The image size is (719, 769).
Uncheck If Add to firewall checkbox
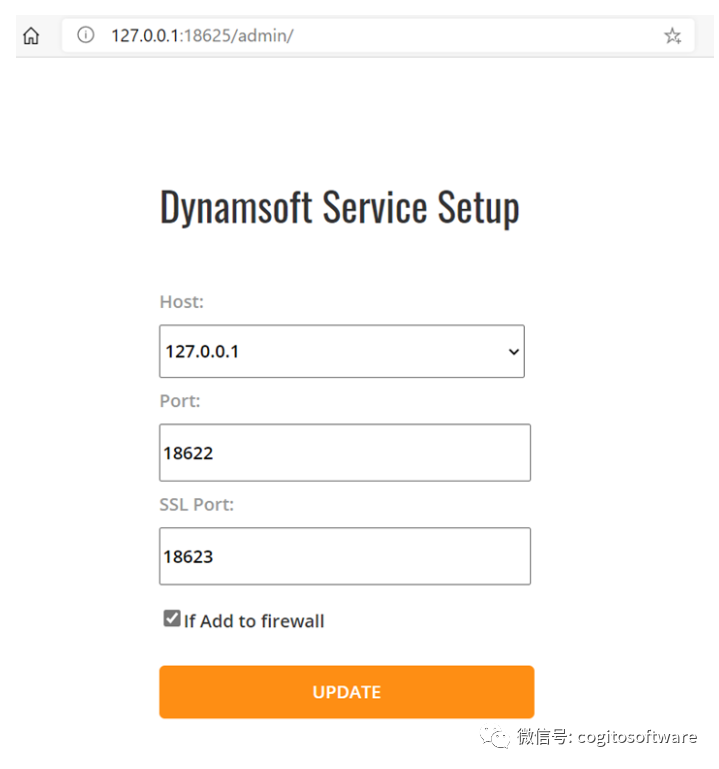tap(172, 618)
